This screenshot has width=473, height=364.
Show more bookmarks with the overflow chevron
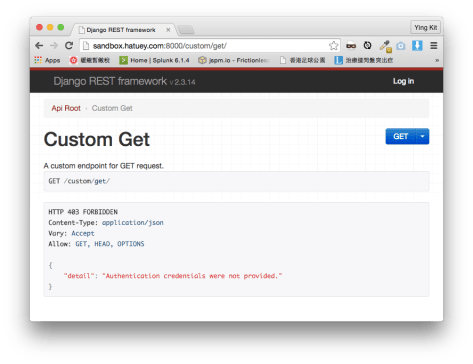pos(437,60)
